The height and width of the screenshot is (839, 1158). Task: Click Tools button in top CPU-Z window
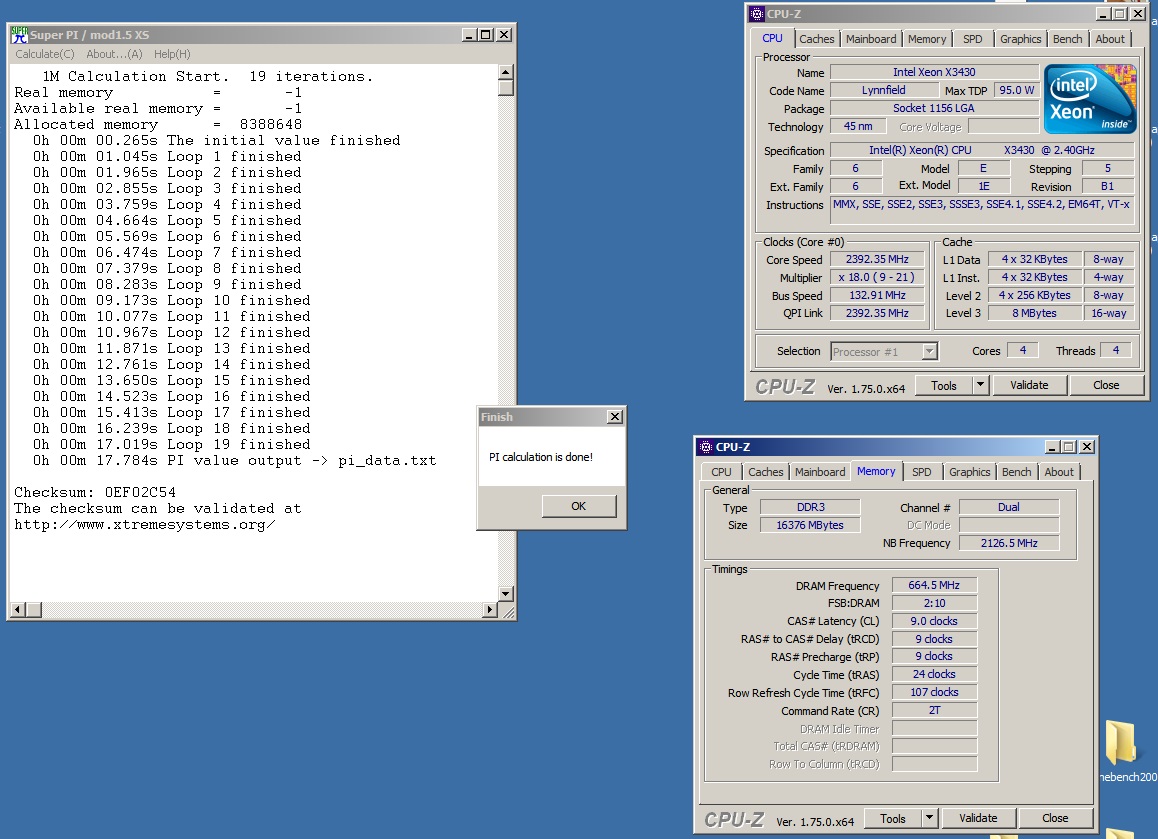[943, 386]
